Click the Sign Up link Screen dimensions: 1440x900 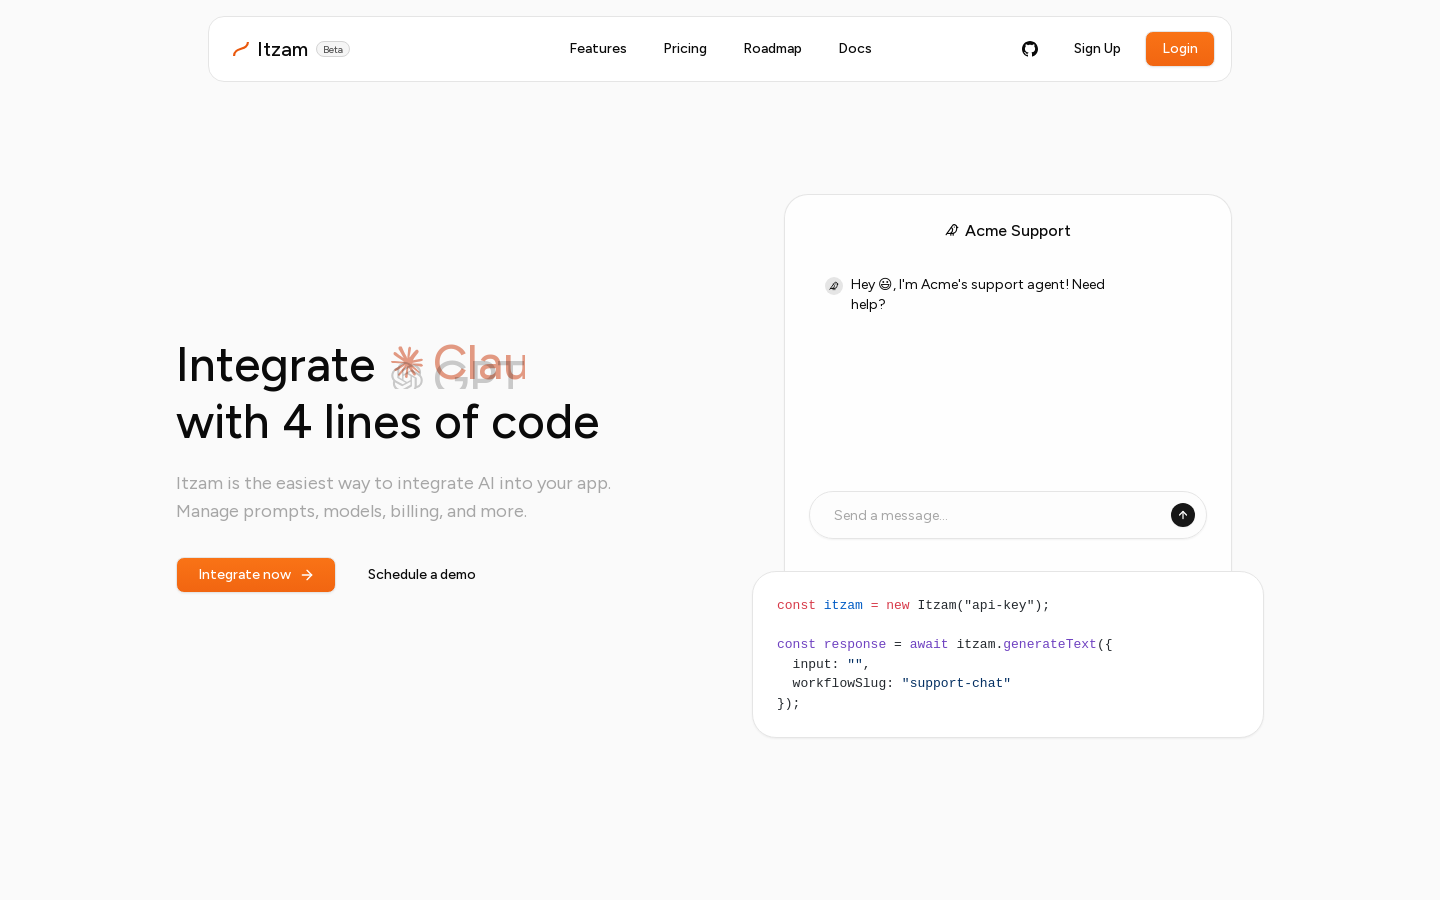[x=1097, y=49]
